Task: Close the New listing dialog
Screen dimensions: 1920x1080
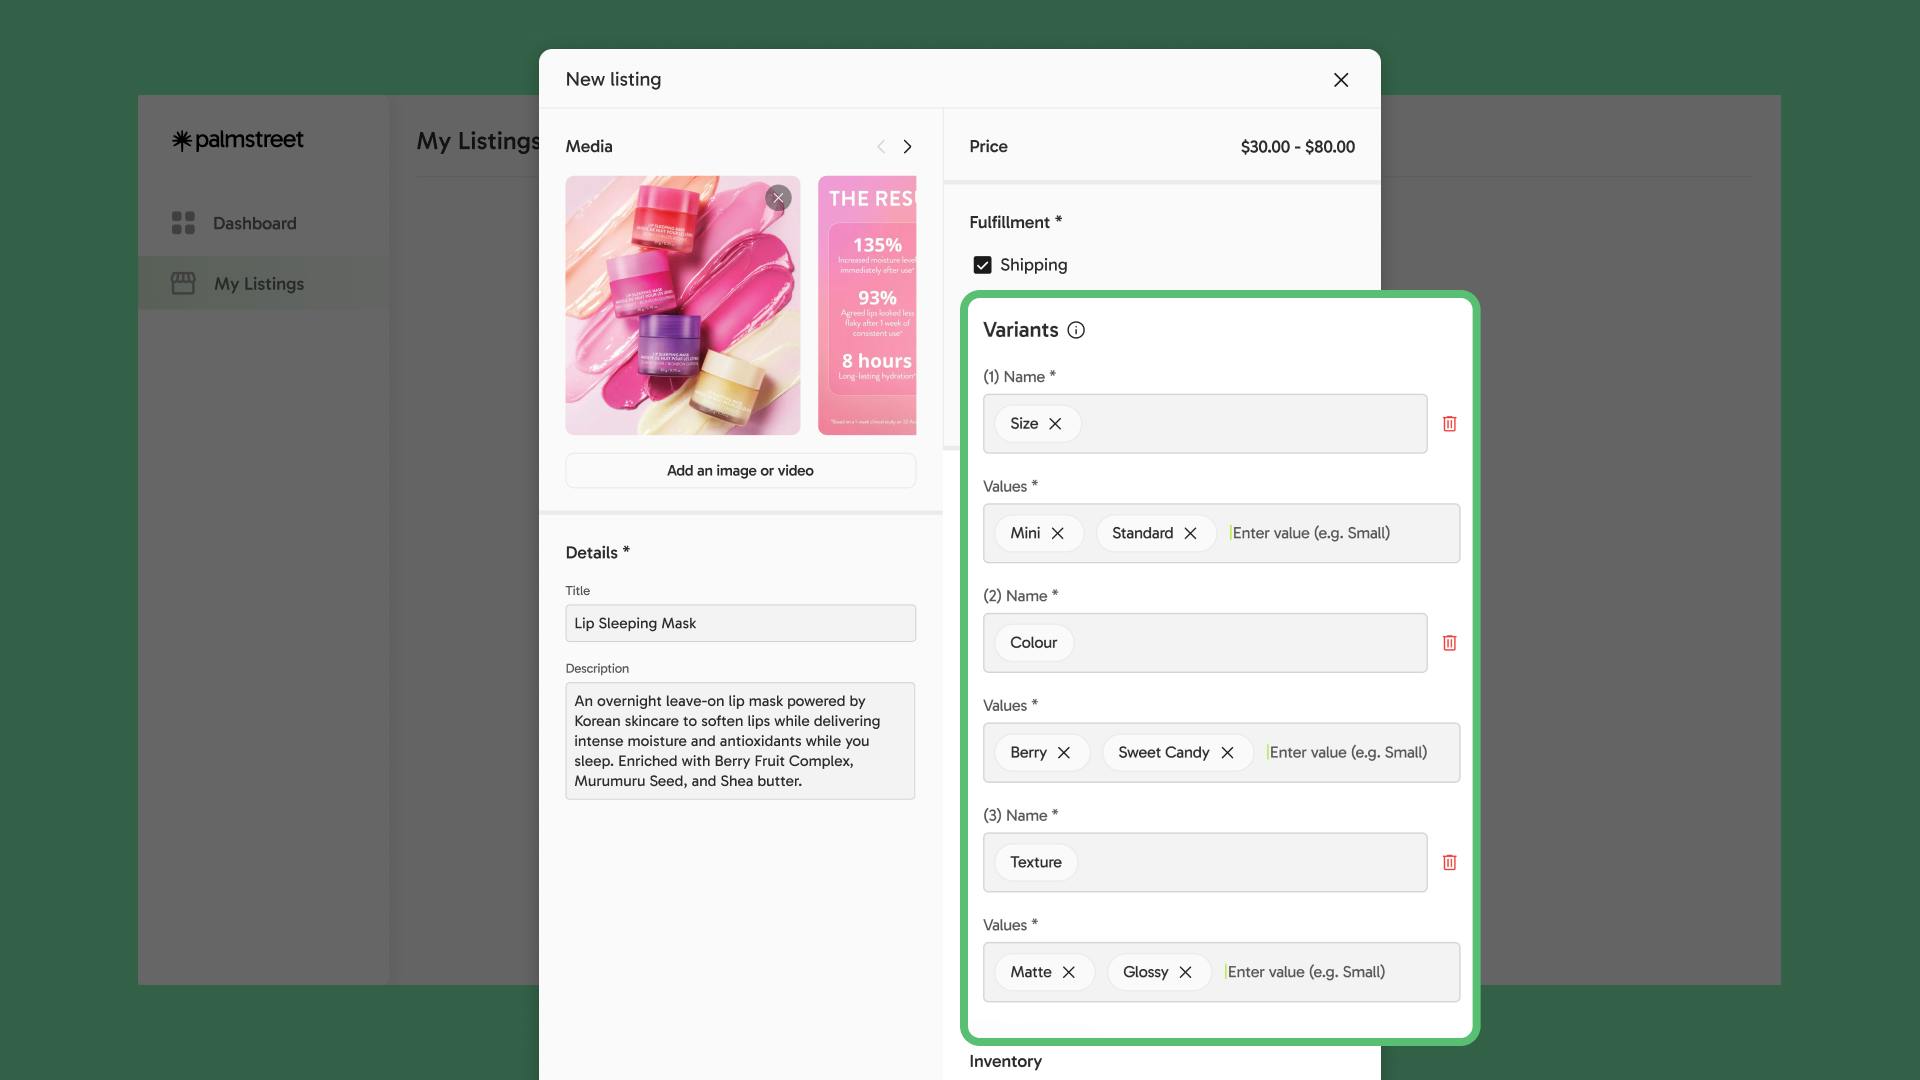Action: 1341,80
